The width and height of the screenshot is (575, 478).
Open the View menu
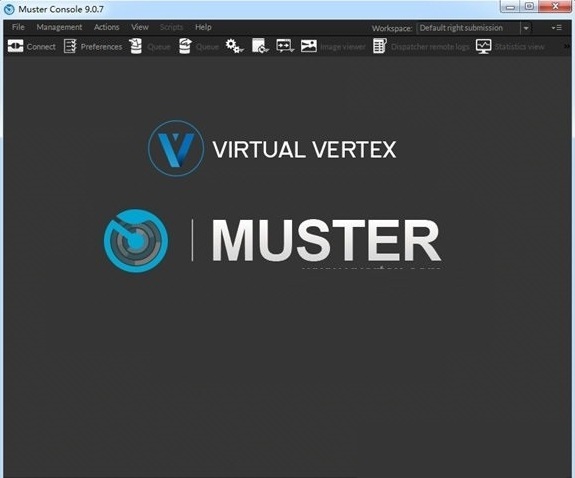click(140, 27)
